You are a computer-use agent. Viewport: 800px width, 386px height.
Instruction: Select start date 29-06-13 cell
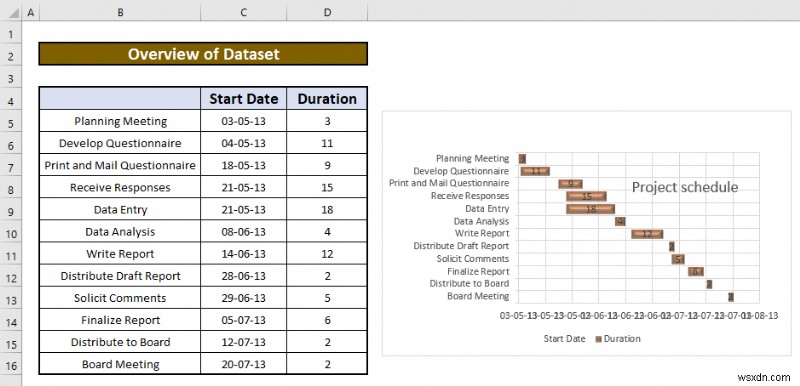coord(244,298)
